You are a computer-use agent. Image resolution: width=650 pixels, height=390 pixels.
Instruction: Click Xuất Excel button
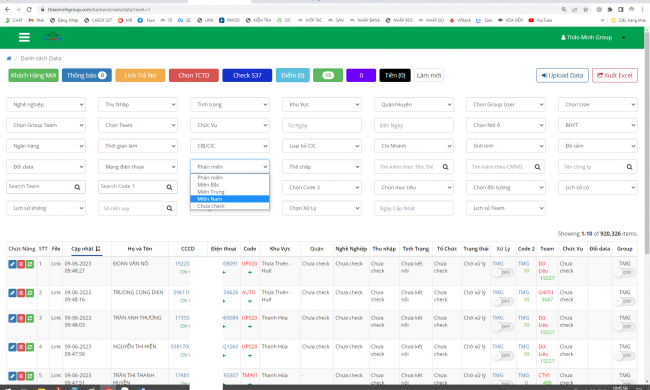(615, 75)
